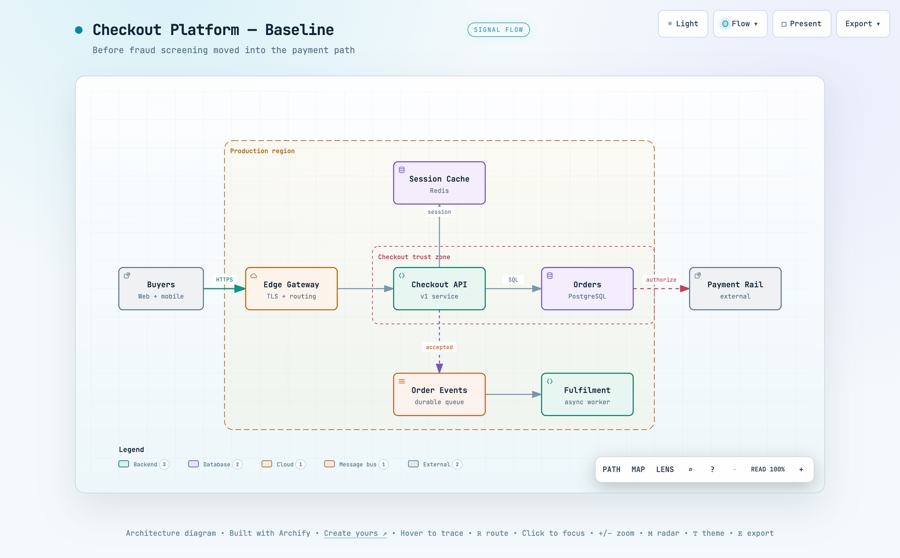The image size is (900, 558).
Task: Click the Checkout Platform — Baseline title
Action: click(213, 30)
